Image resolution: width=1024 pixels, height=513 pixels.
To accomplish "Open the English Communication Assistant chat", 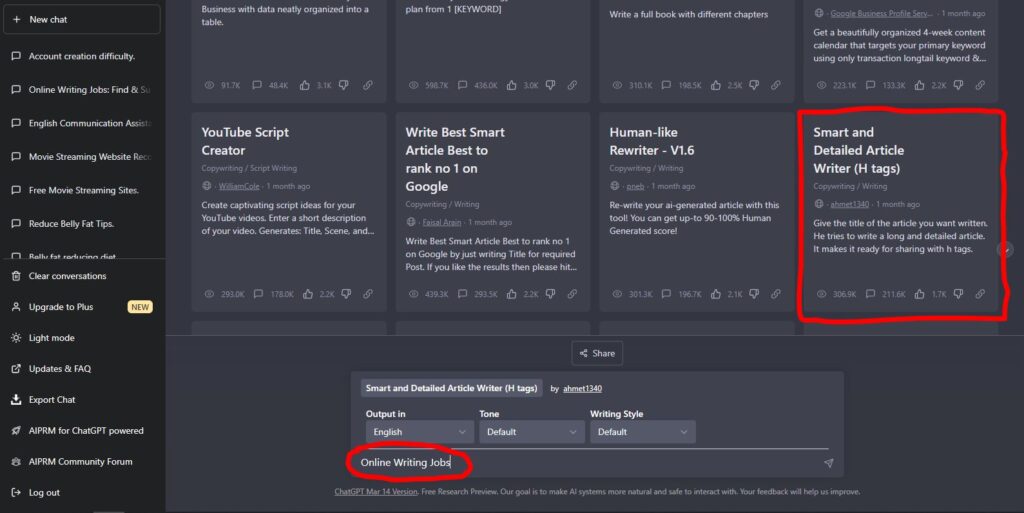I will (x=82, y=123).
